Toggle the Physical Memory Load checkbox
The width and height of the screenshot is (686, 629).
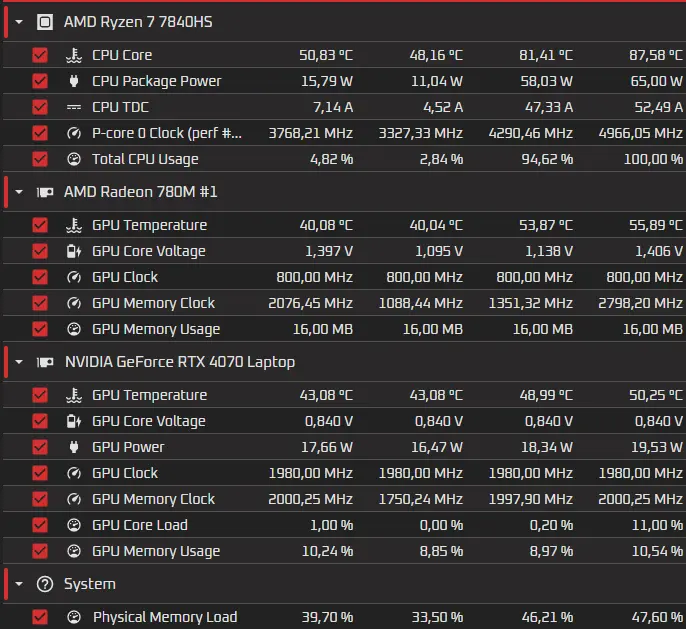tap(40, 617)
